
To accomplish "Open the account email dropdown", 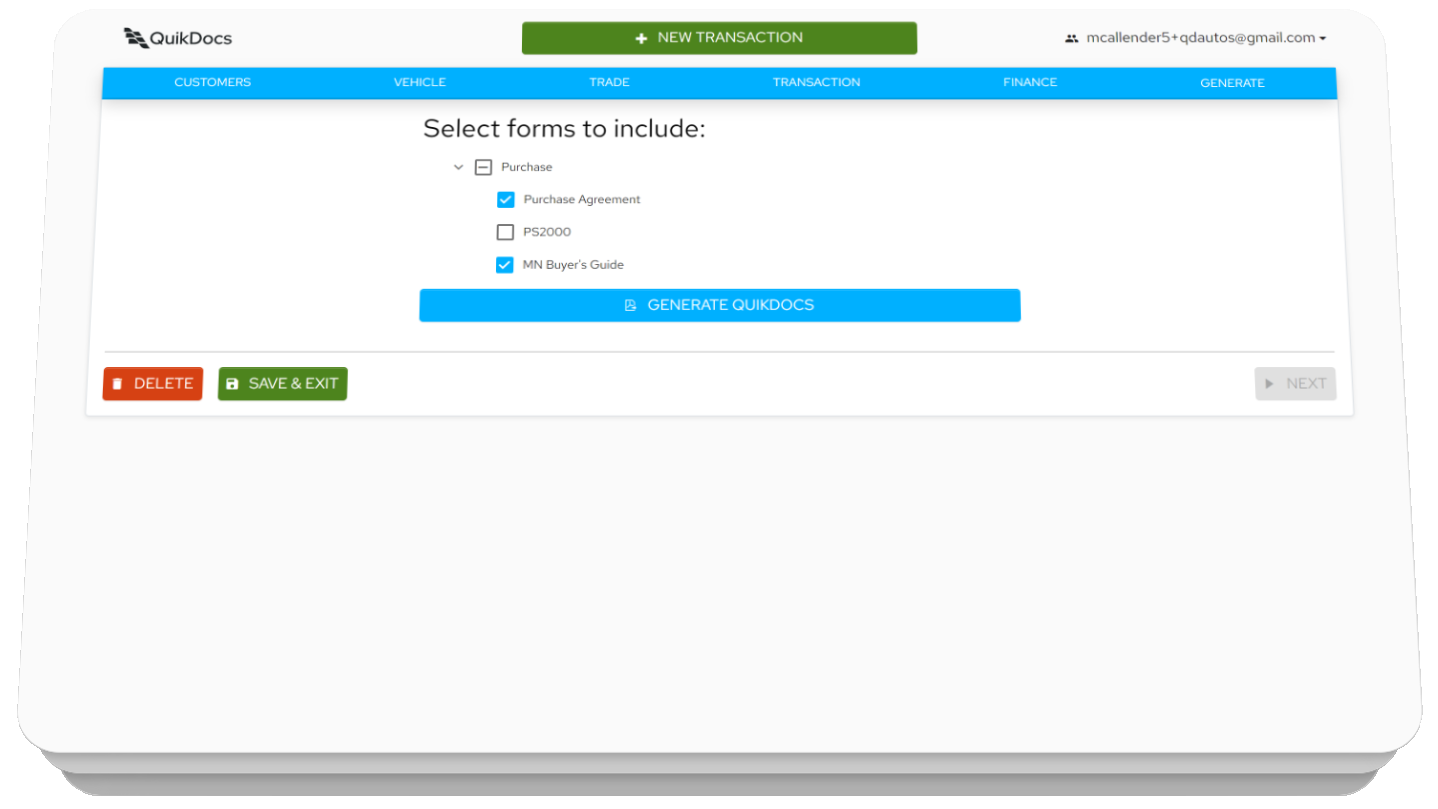I will point(1196,38).
